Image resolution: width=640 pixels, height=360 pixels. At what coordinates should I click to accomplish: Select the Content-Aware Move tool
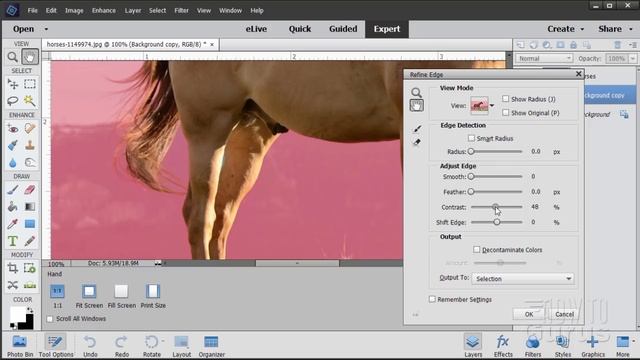coord(13,285)
